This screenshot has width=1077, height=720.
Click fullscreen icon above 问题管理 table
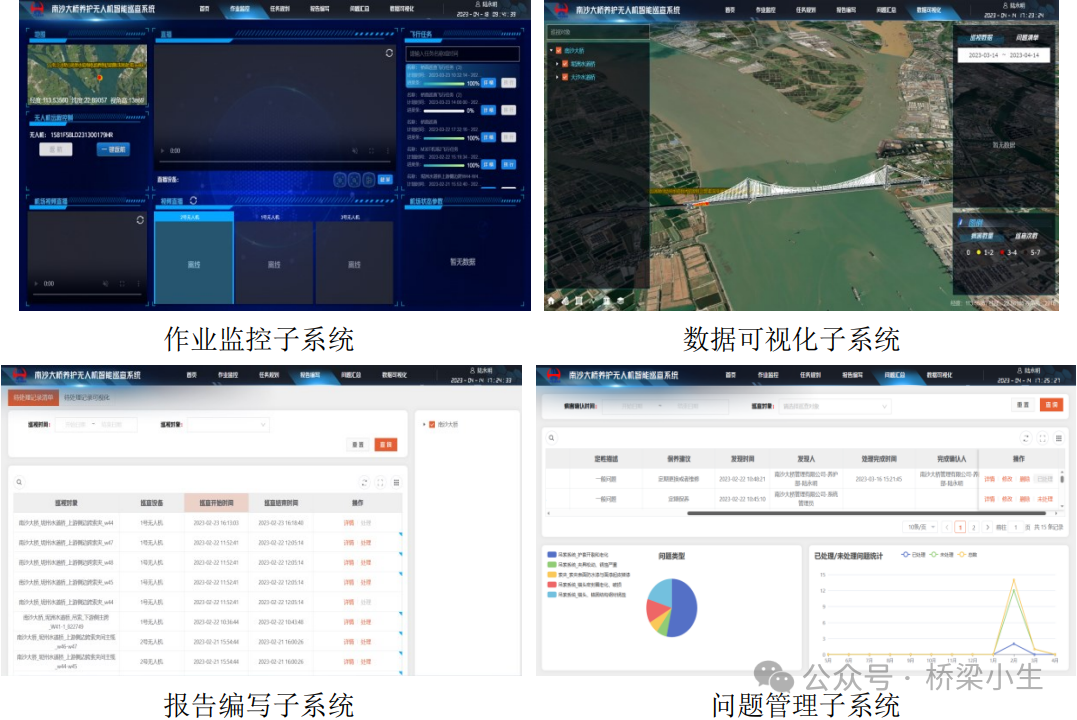pyautogui.click(x=1043, y=438)
